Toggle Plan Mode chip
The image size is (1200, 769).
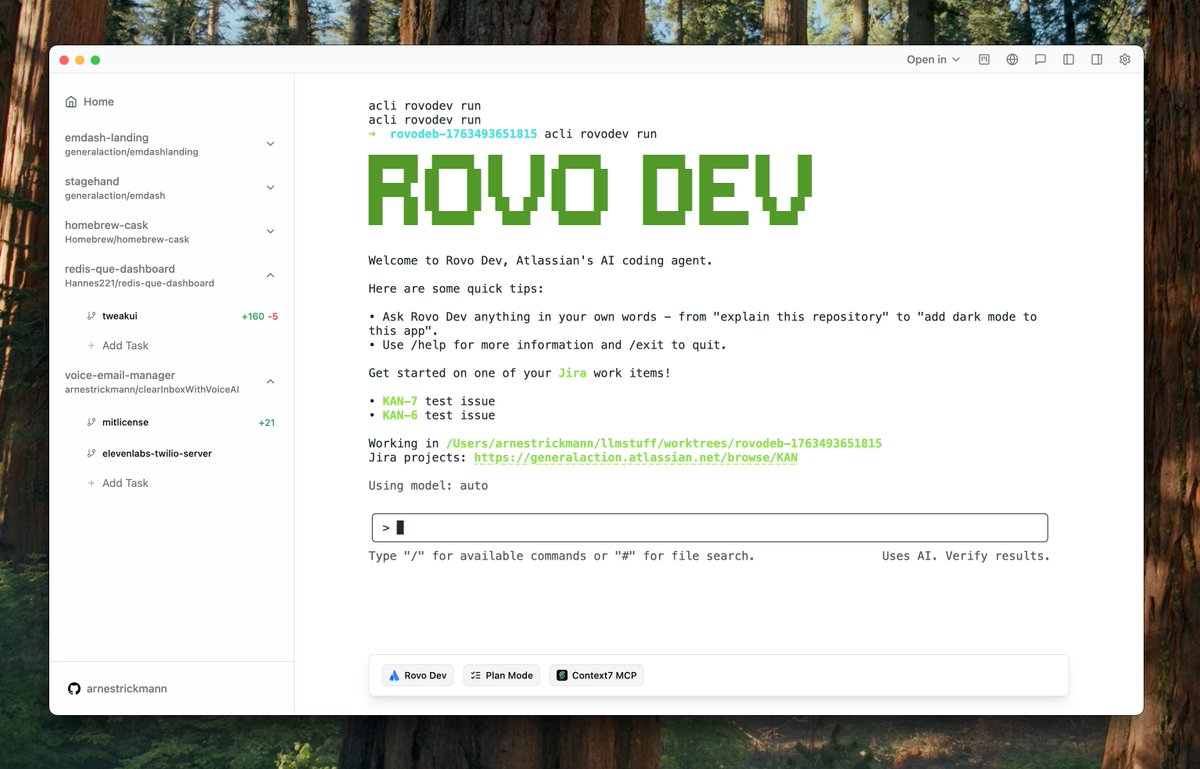(502, 676)
